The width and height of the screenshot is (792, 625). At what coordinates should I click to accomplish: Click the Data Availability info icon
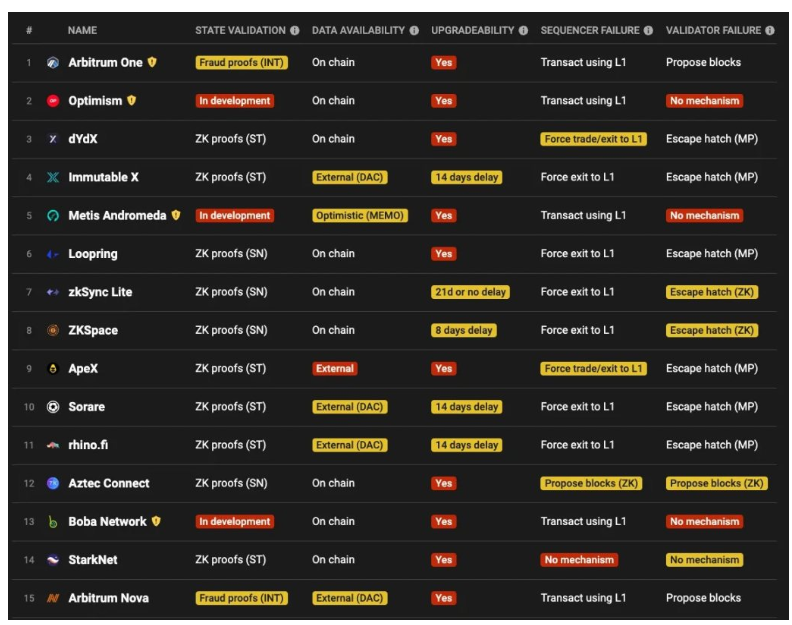pyautogui.click(x=414, y=30)
